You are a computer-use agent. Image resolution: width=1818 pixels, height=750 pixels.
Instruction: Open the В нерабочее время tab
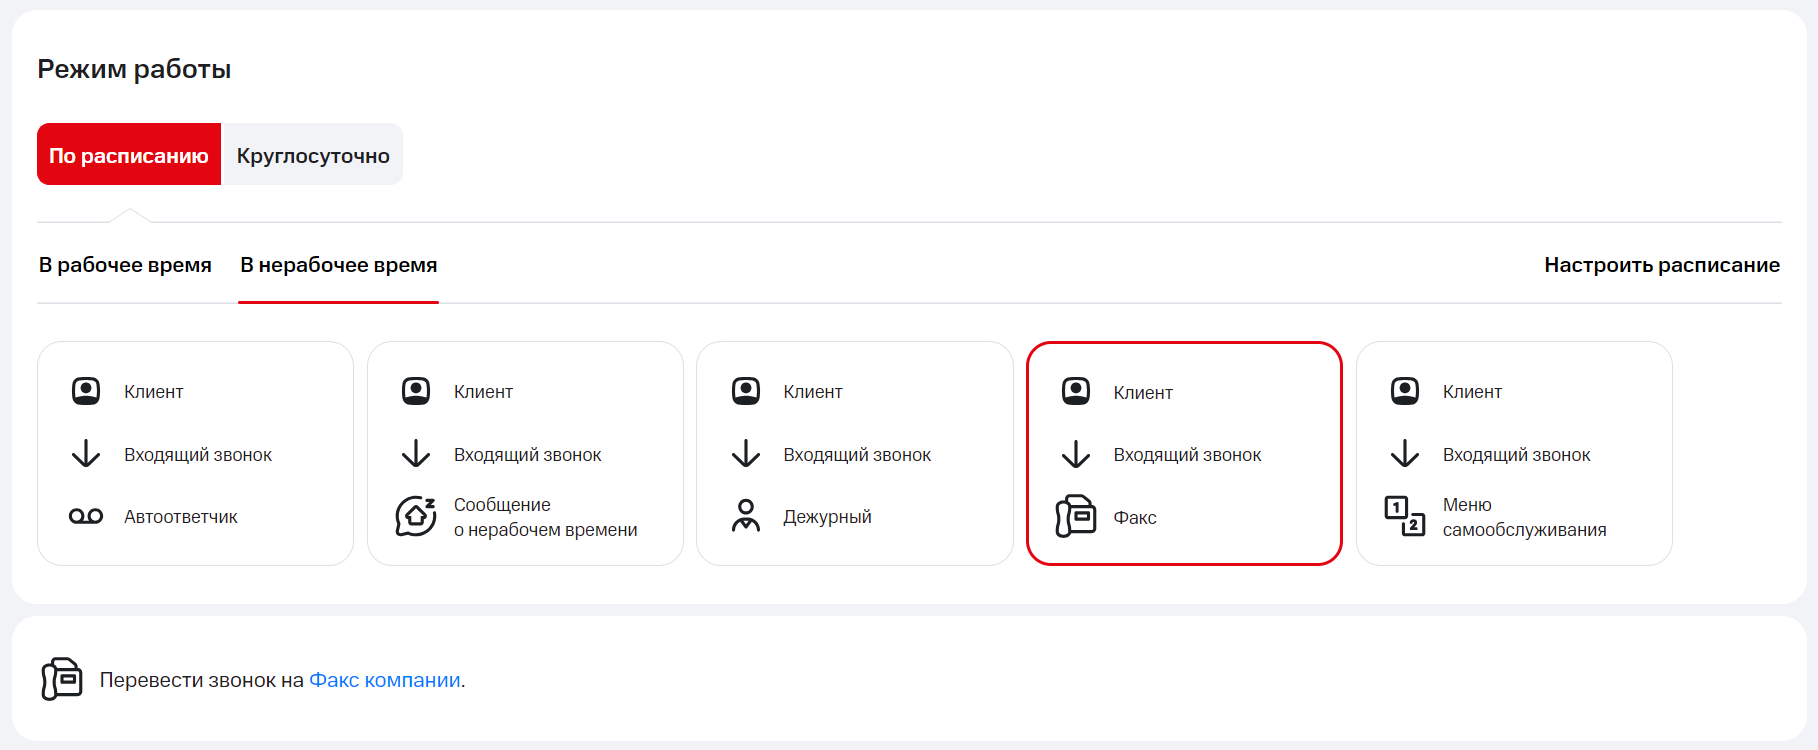coord(338,265)
